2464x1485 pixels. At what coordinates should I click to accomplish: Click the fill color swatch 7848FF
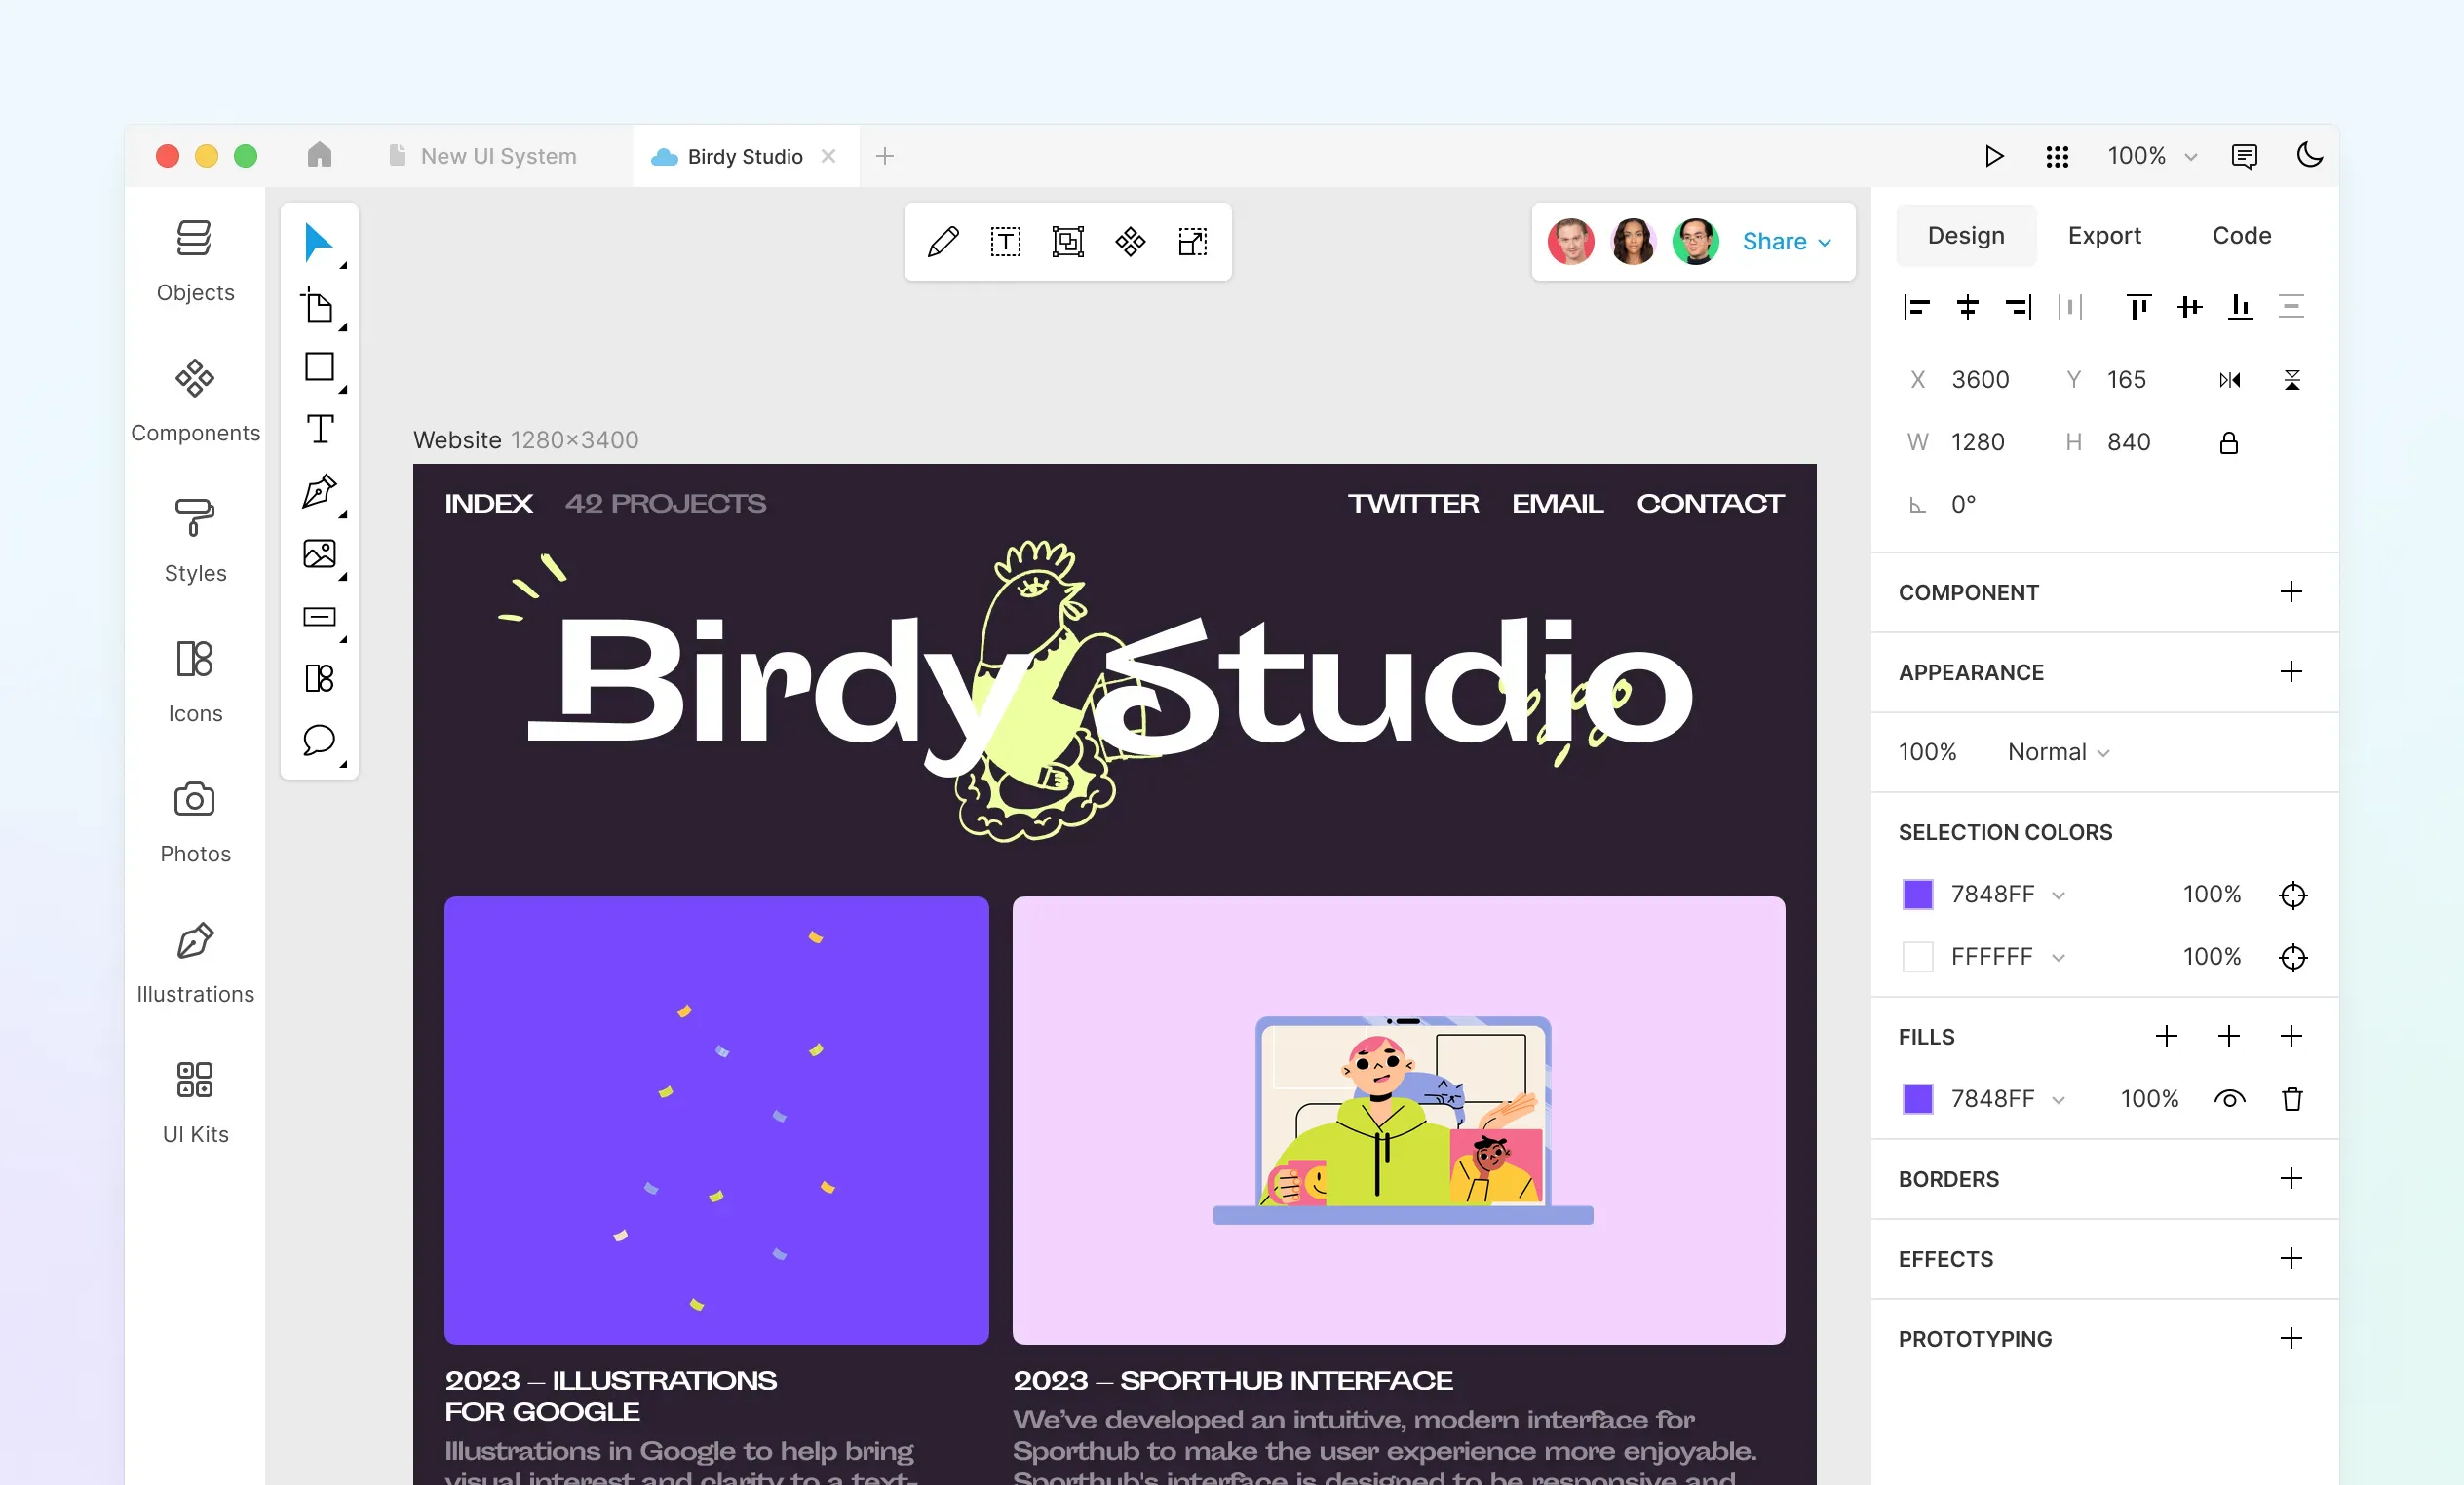(1918, 1100)
